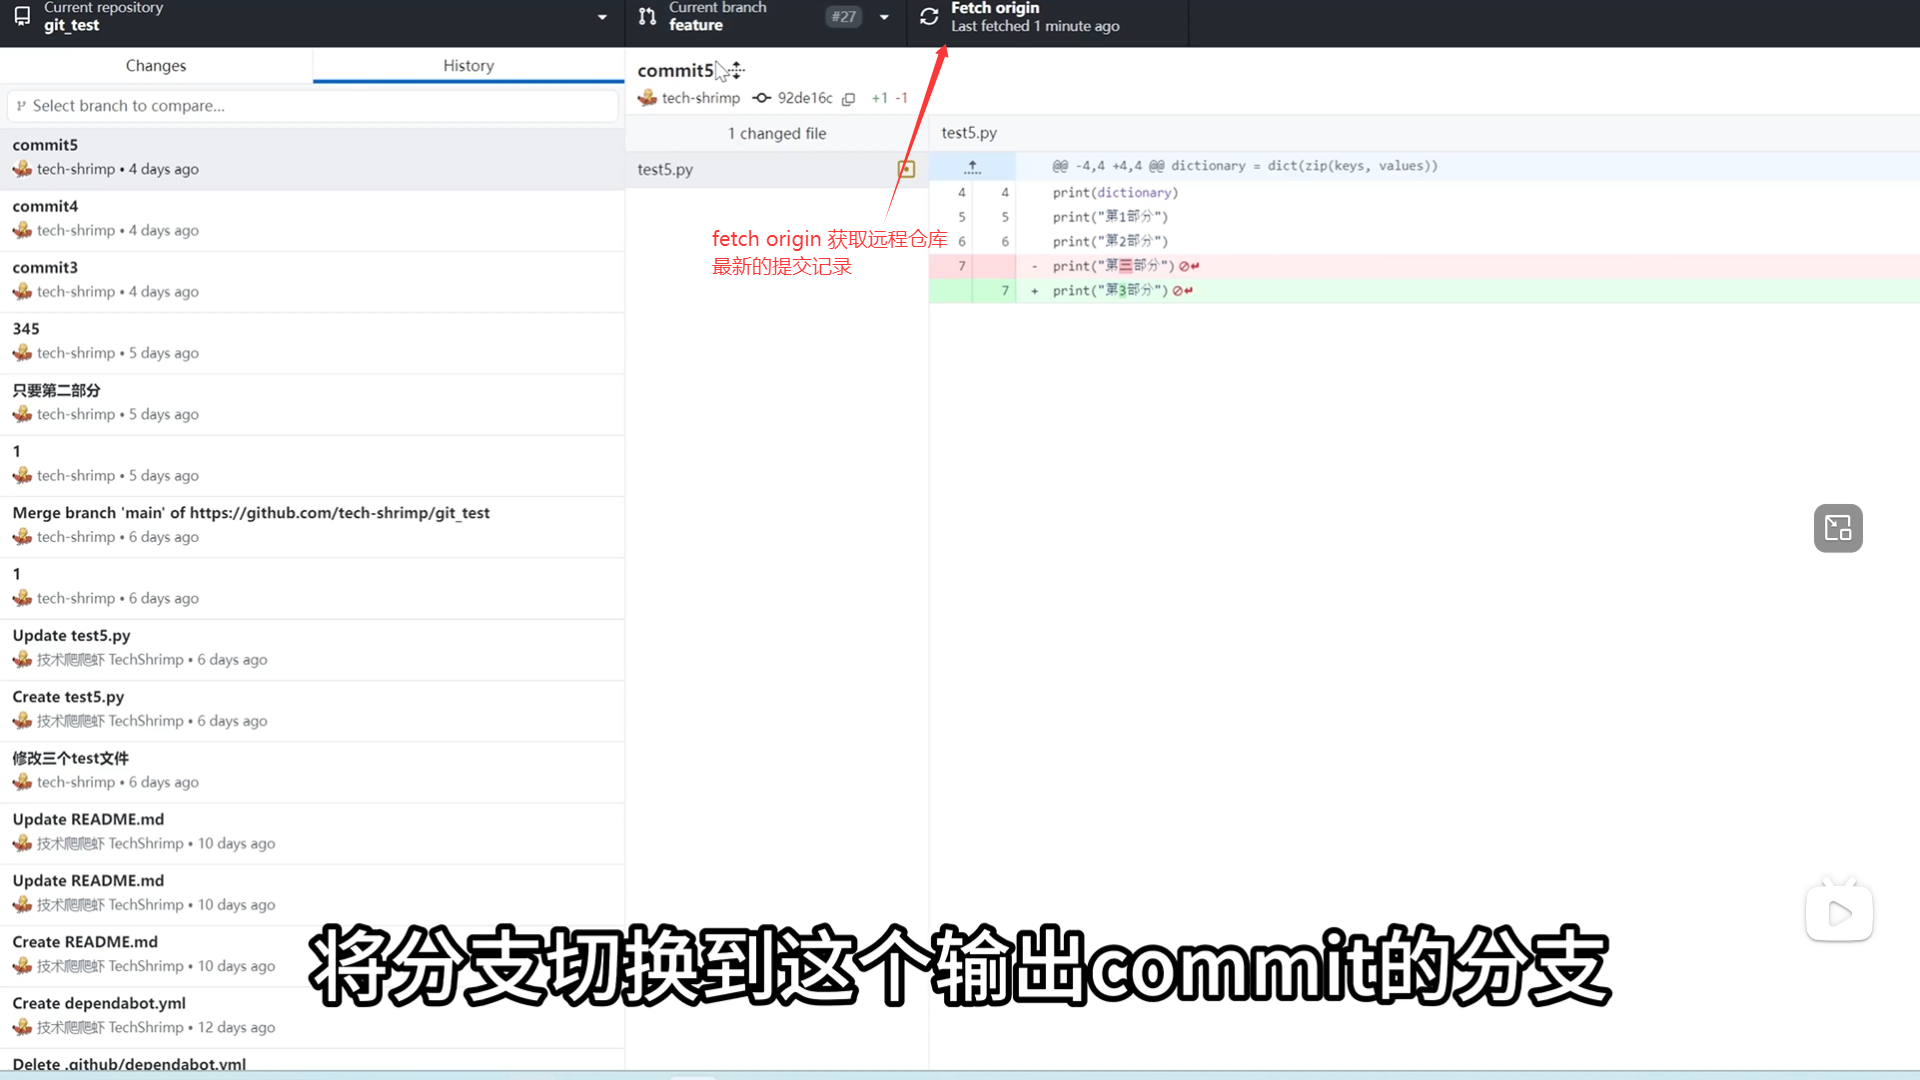Click the current branch git icon

coord(647,17)
